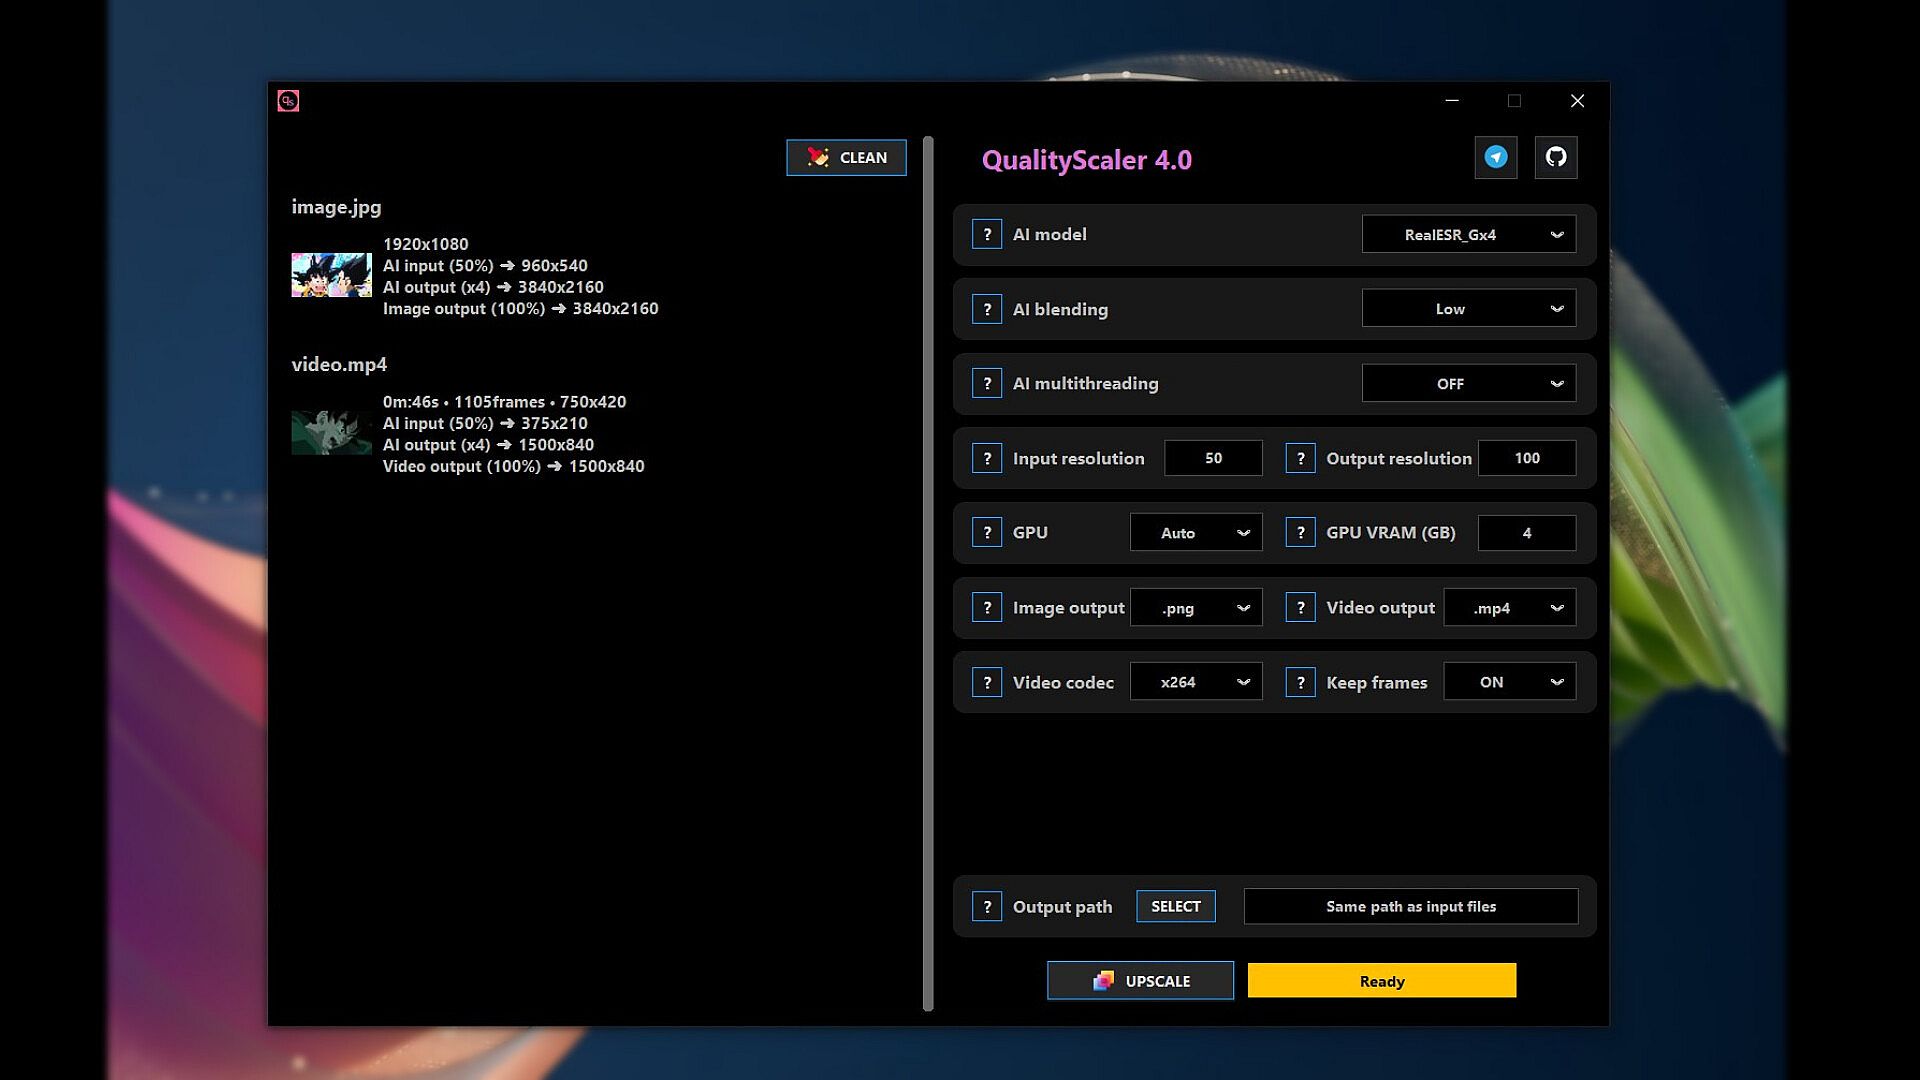Open the Keep frames help icon
The width and height of the screenshot is (1920, 1080).
(1300, 682)
